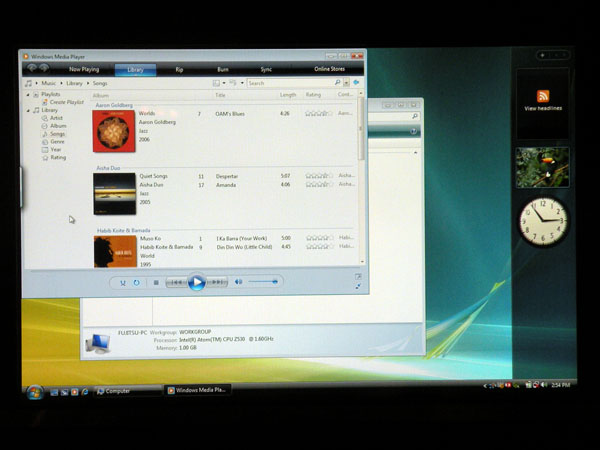The height and width of the screenshot is (450, 600).
Task: Go back with Media Player back arrow
Action: click(x=31, y=68)
